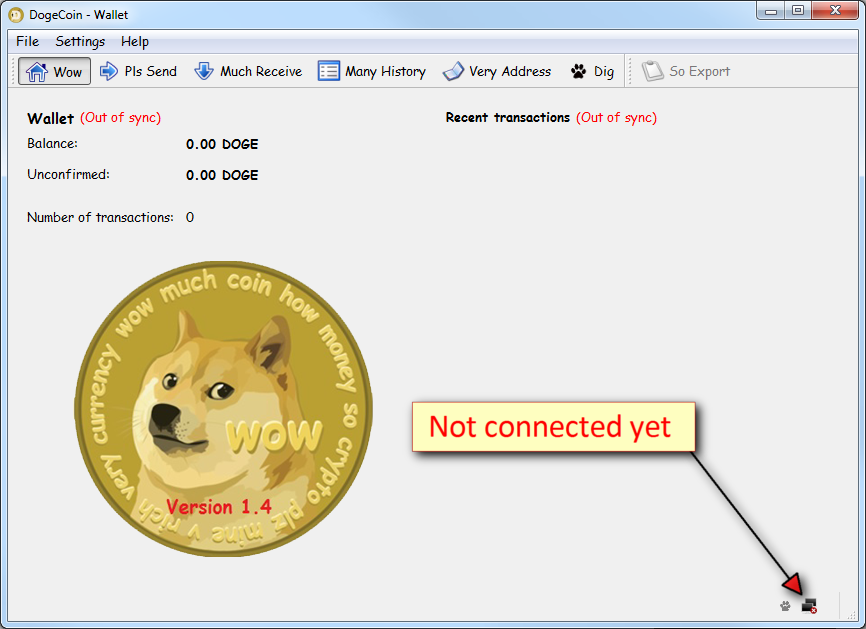Click the So Export clipboard icon
Screen dimensions: 866x629
click(653, 71)
